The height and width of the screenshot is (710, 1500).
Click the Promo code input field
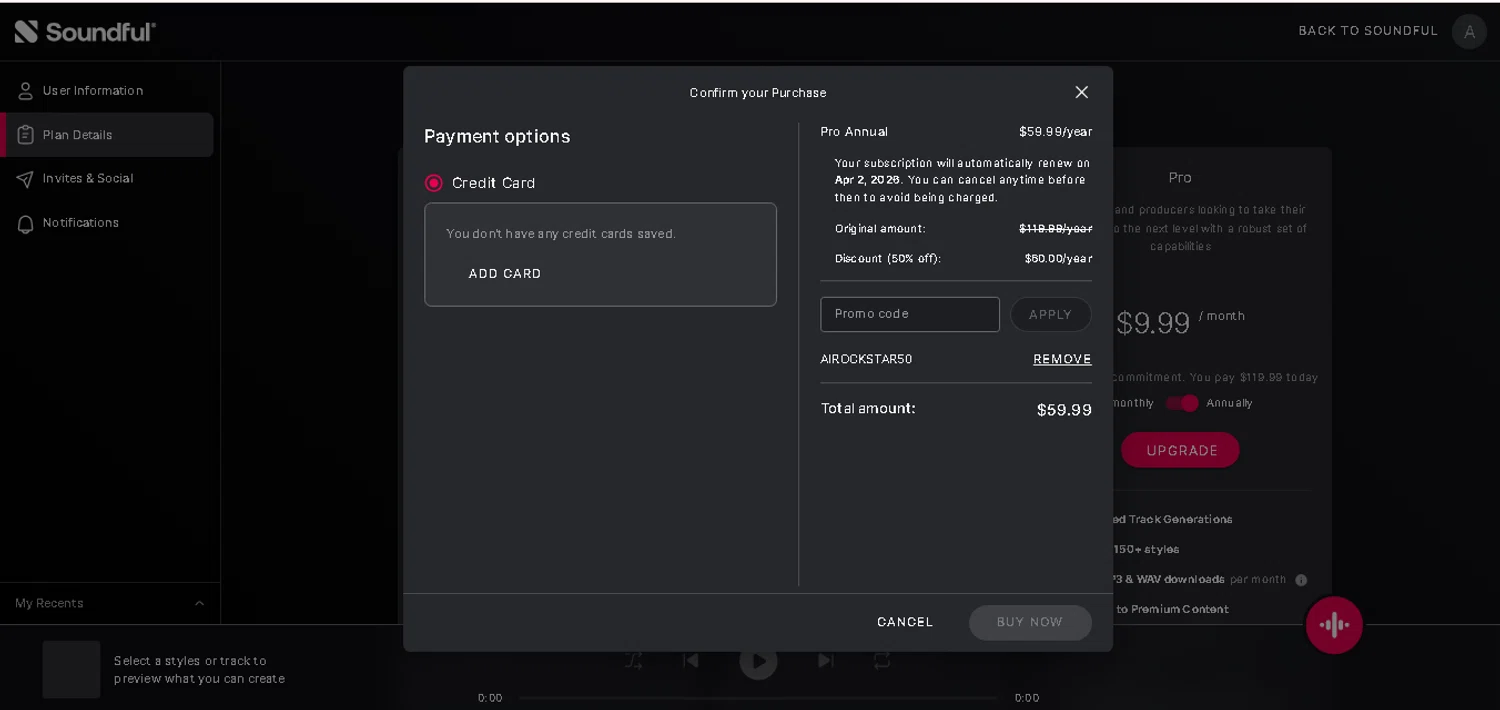point(910,314)
